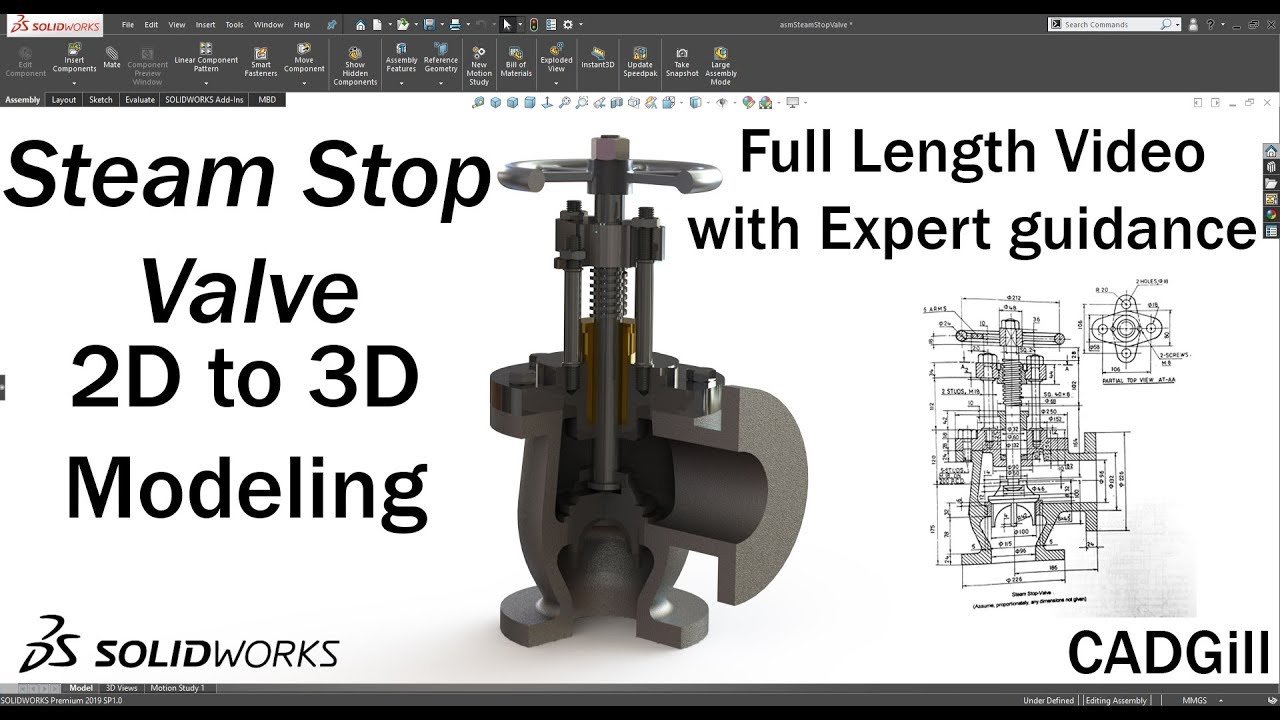Click the Smart Fasteners tool
The height and width of the screenshot is (720, 1280).
coord(260,60)
